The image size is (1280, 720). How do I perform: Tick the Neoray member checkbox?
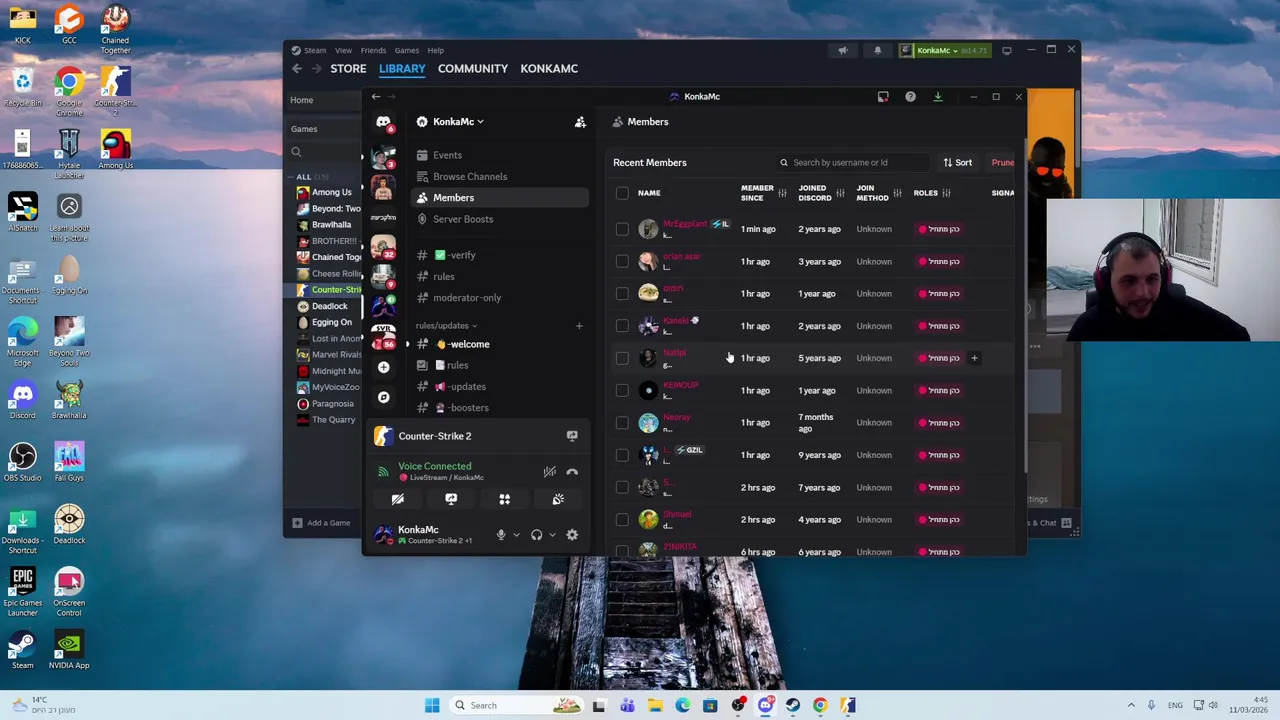pyautogui.click(x=622, y=423)
